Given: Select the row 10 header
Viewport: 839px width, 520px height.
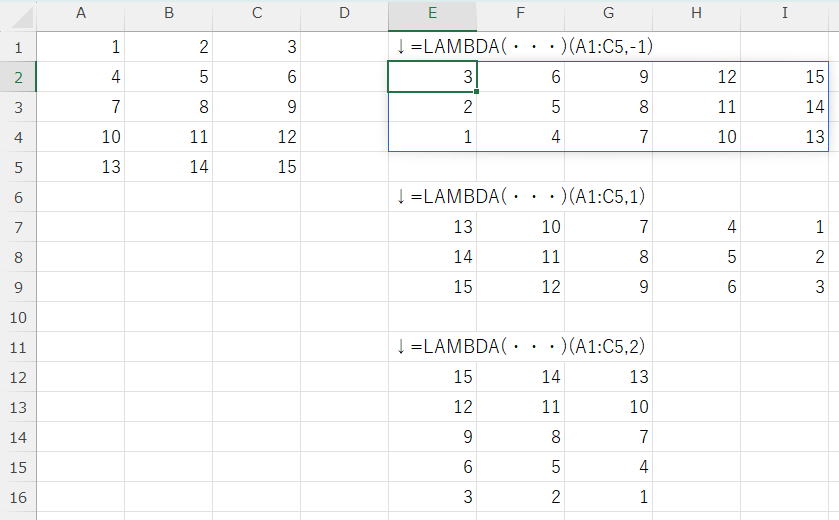Looking at the screenshot, I should [18, 317].
